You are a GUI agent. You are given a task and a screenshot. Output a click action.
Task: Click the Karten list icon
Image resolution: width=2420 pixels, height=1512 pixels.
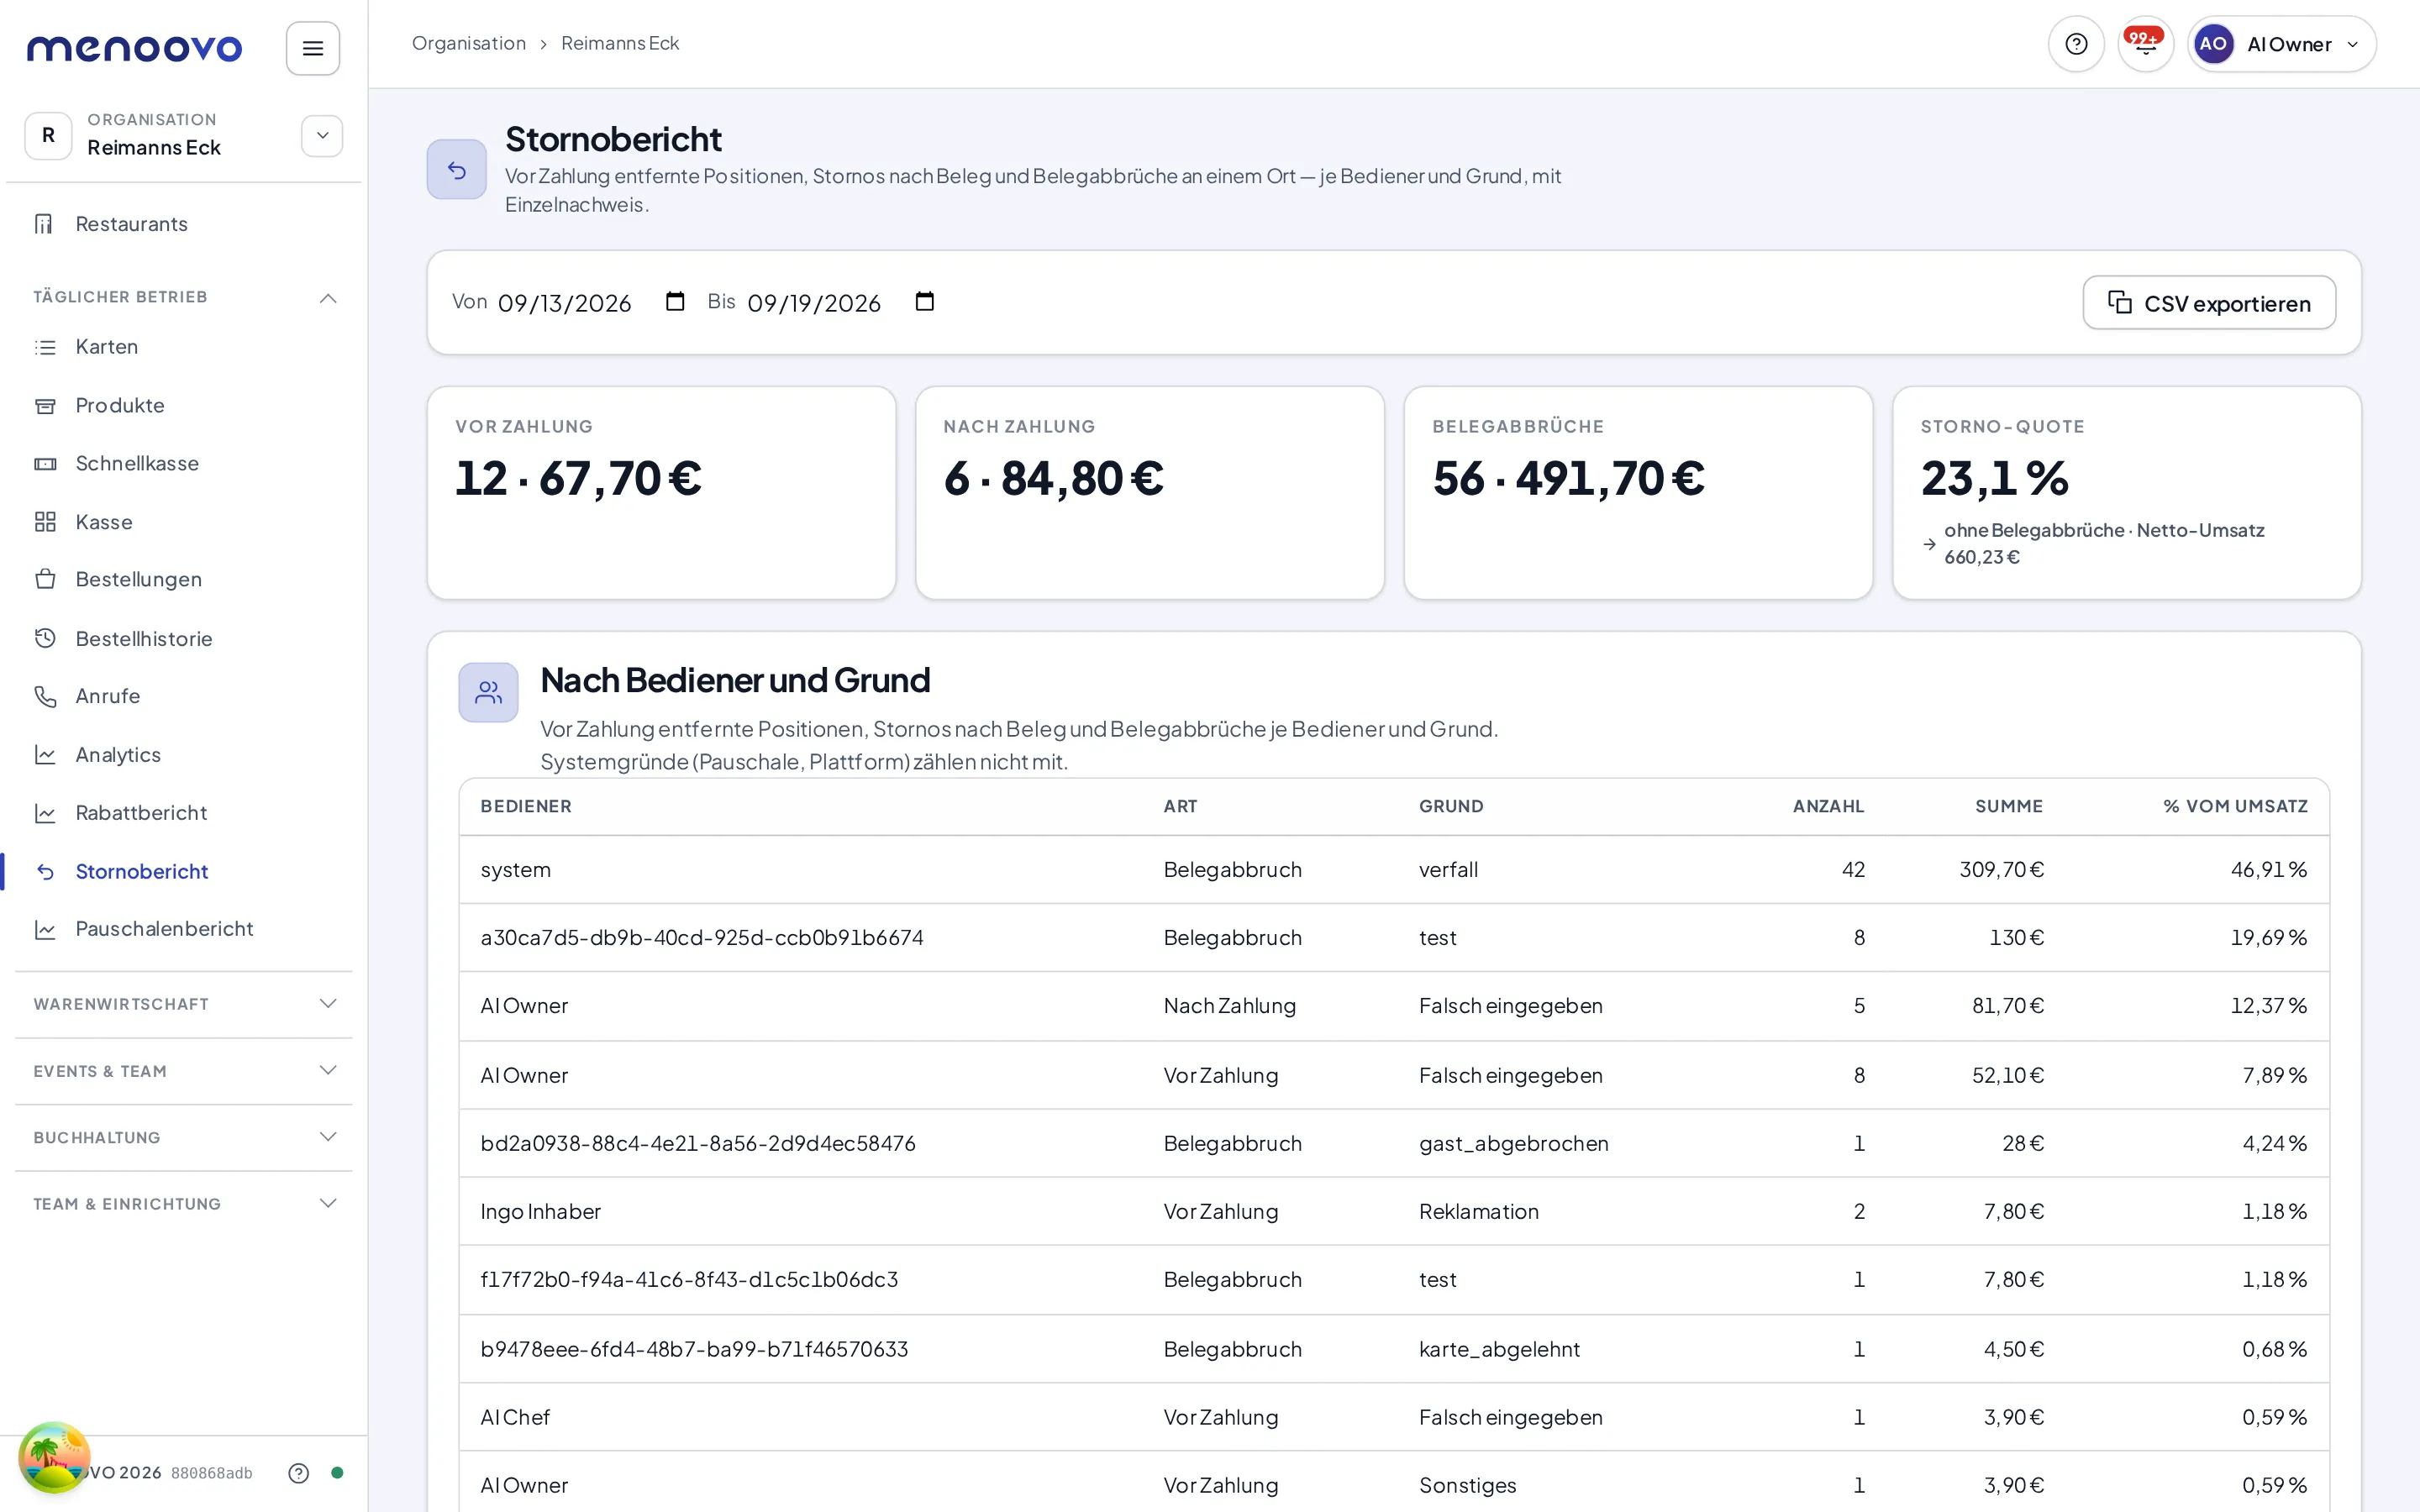point(45,347)
